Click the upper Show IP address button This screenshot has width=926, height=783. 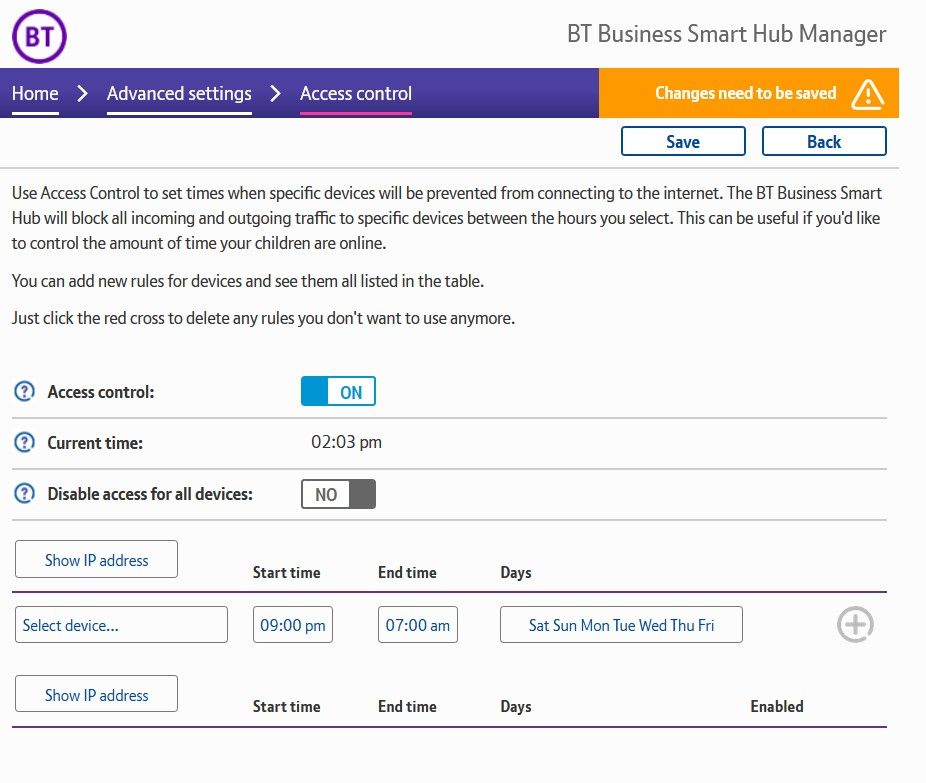point(96,559)
